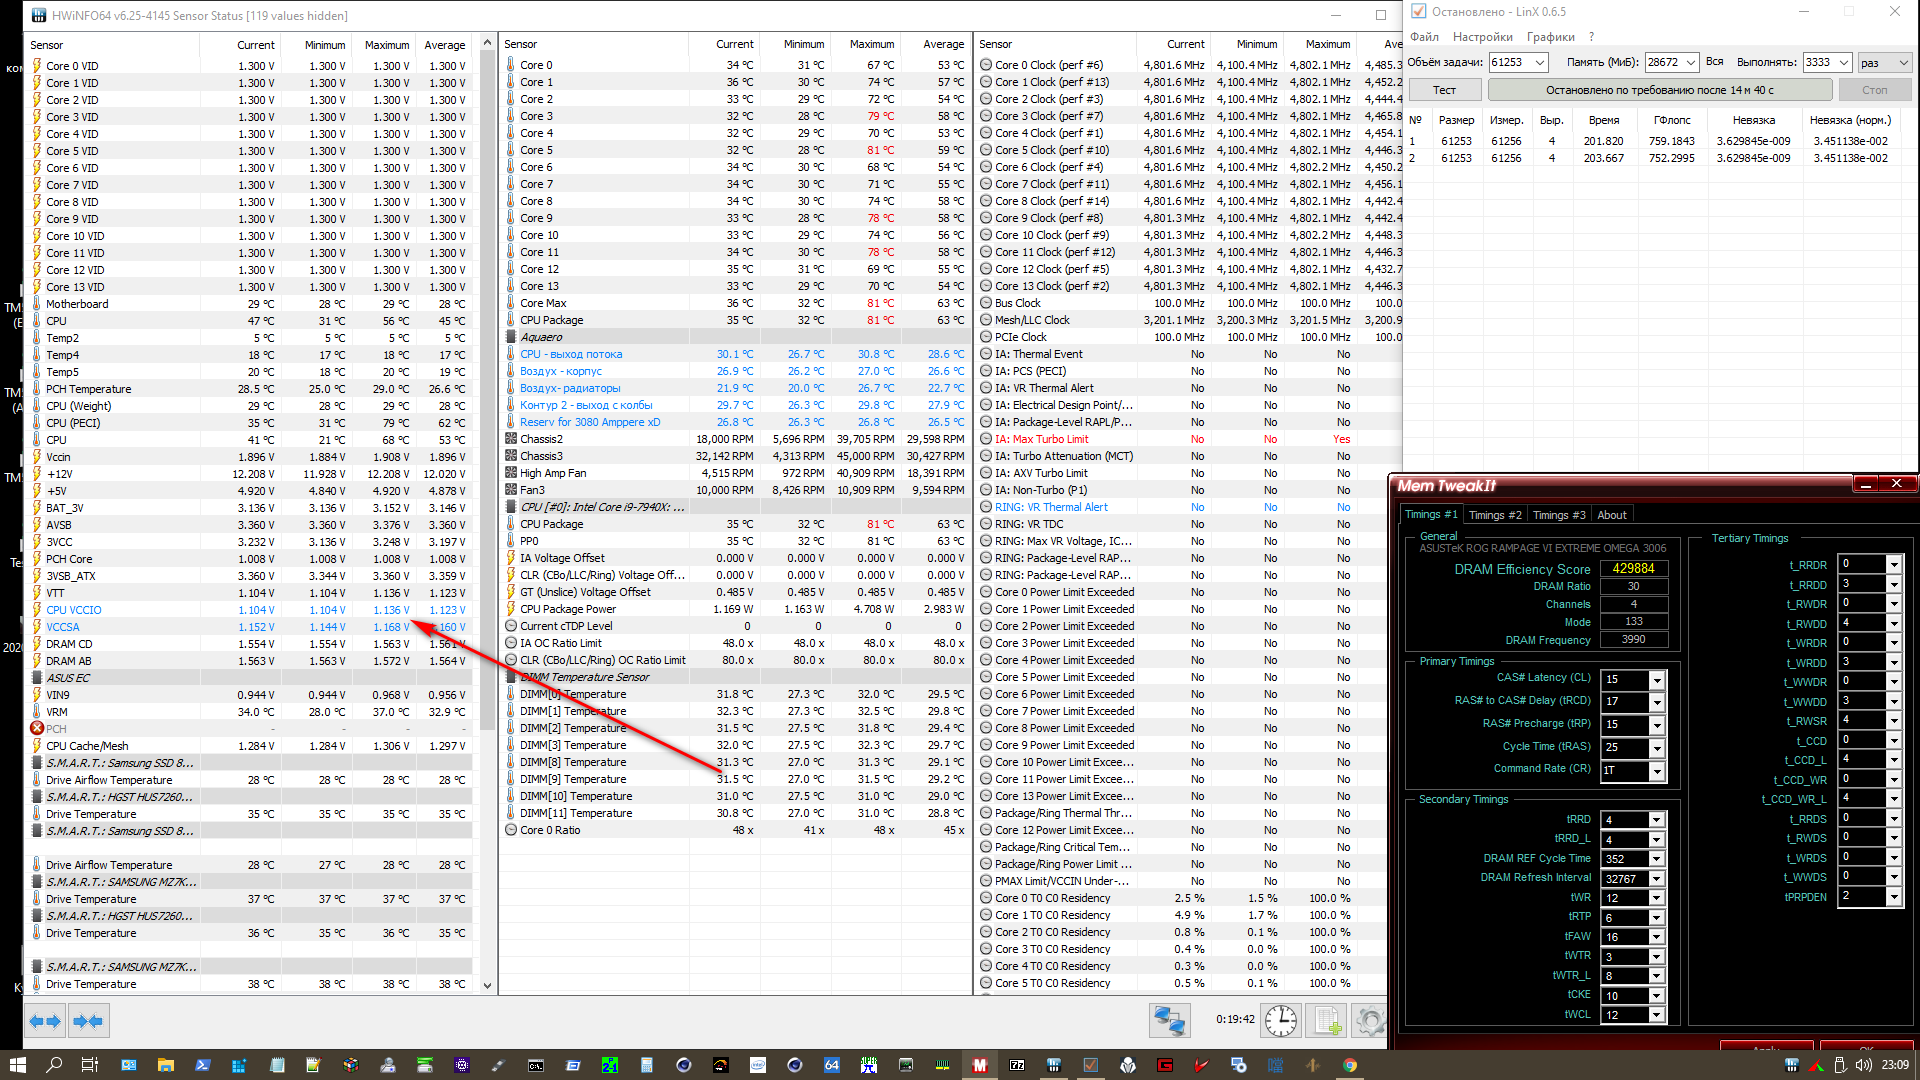
Task: Open HWiNFO settings gear icon
Action: [x=1369, y=1020]
